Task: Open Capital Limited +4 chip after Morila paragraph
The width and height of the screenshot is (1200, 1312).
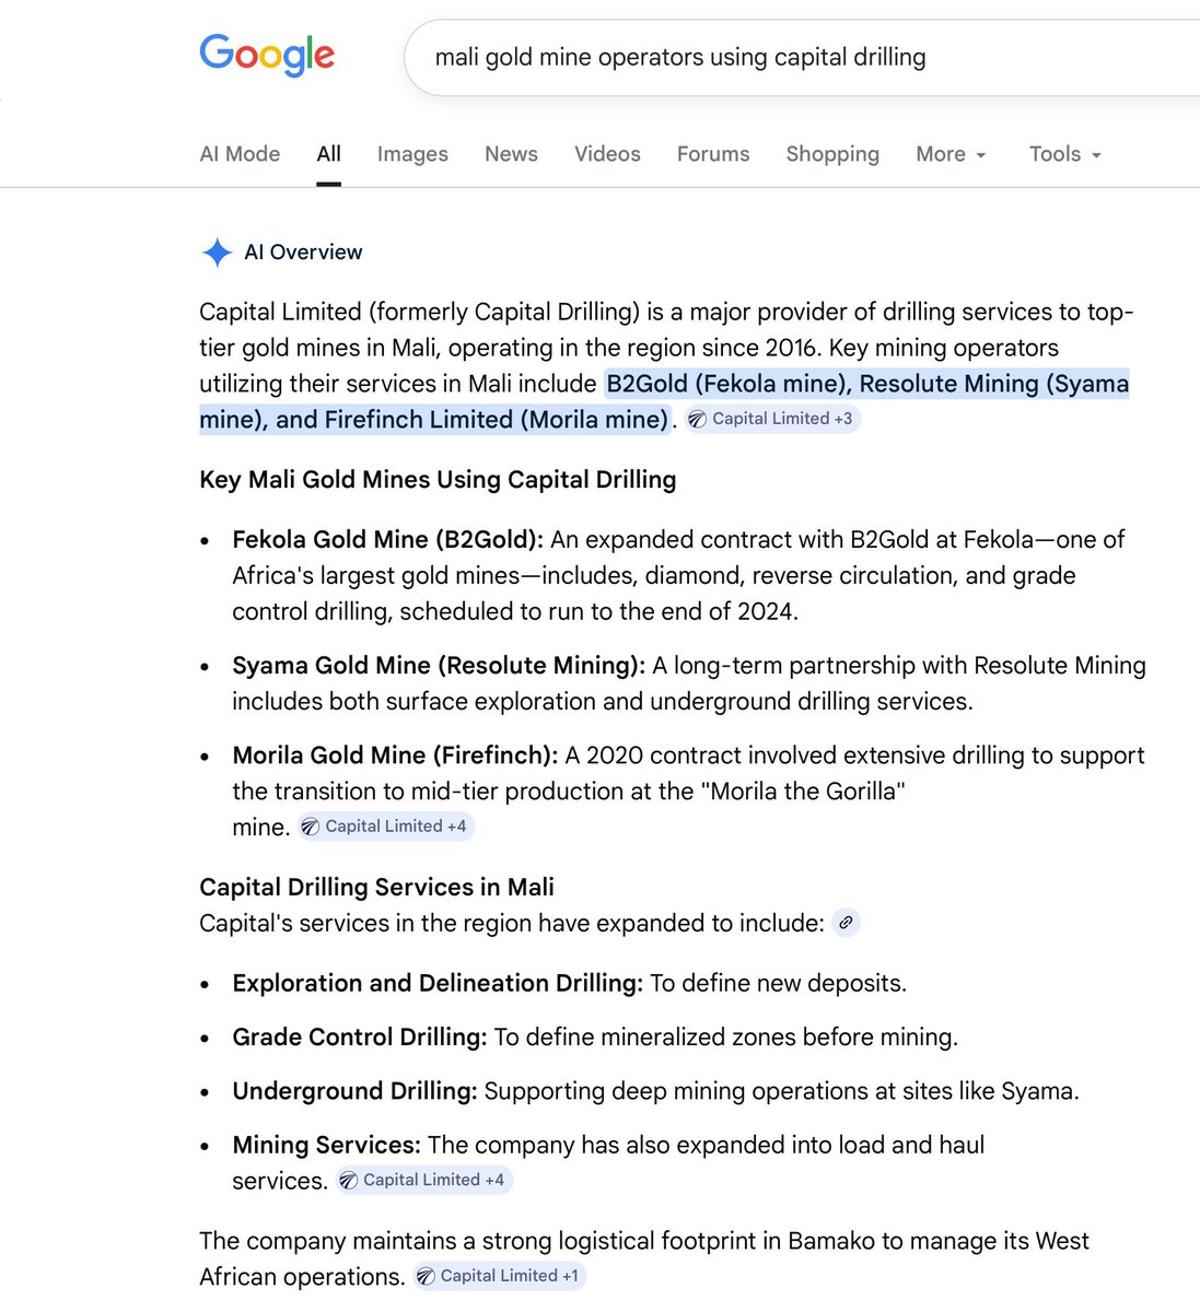Action: coord(385,827)
